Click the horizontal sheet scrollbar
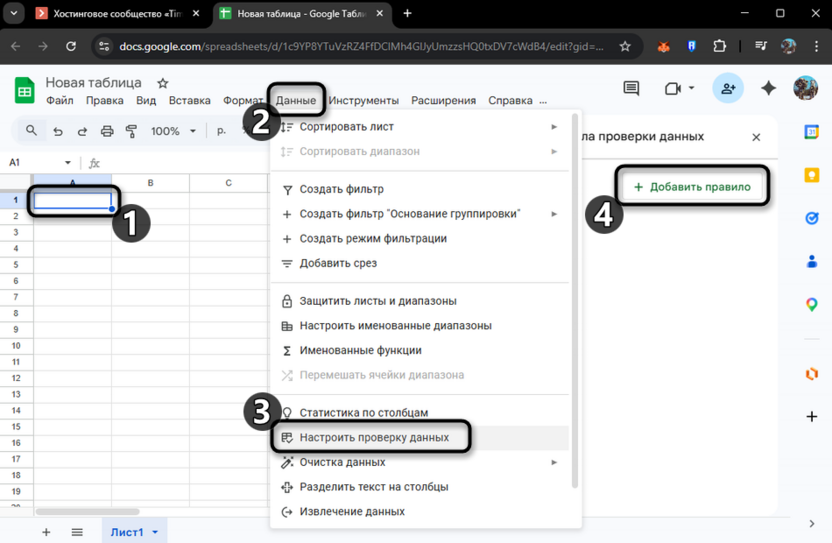The height and width of the screenshot is (543, 832). pyautogui.click(x=88, y=512)
